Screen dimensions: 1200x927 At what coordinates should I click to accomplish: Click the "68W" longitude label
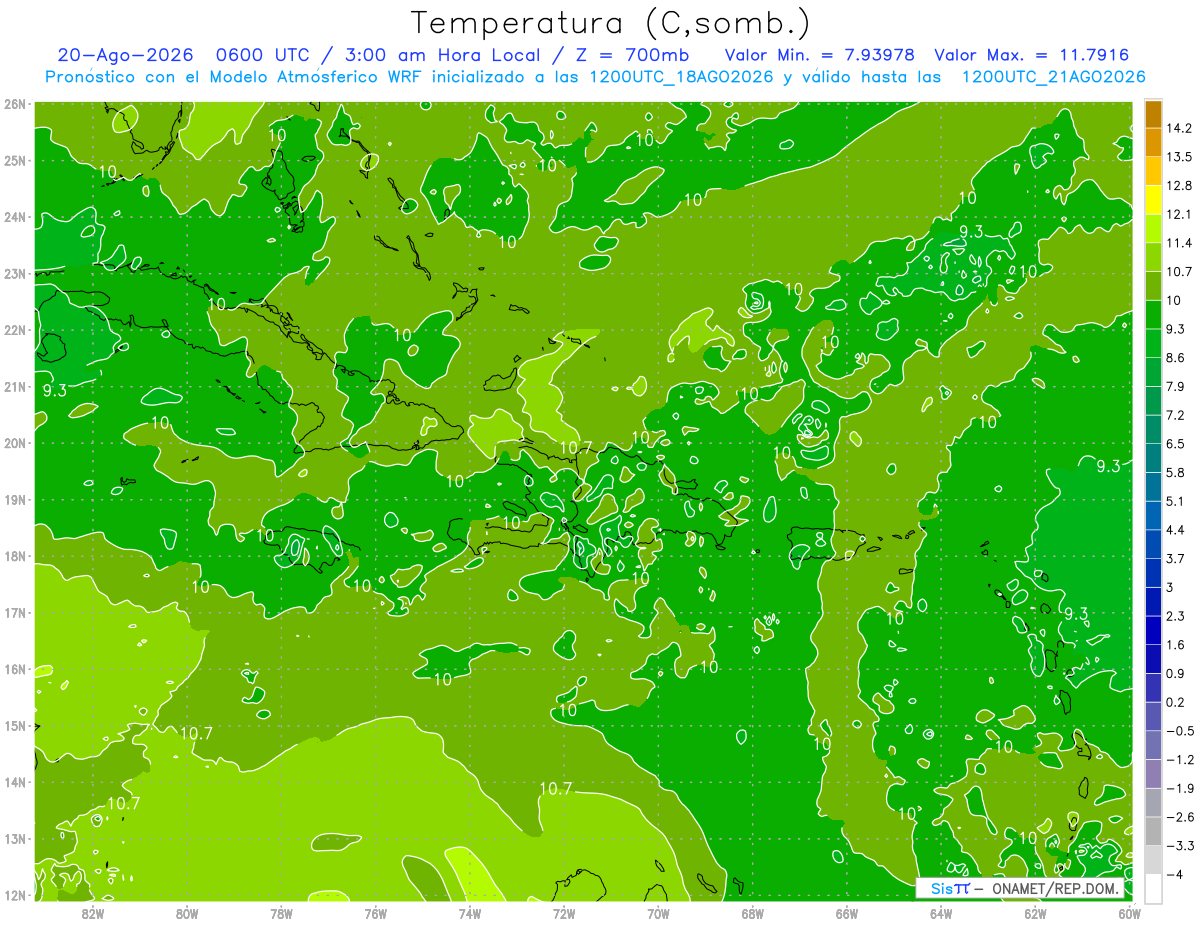[753, 914]
